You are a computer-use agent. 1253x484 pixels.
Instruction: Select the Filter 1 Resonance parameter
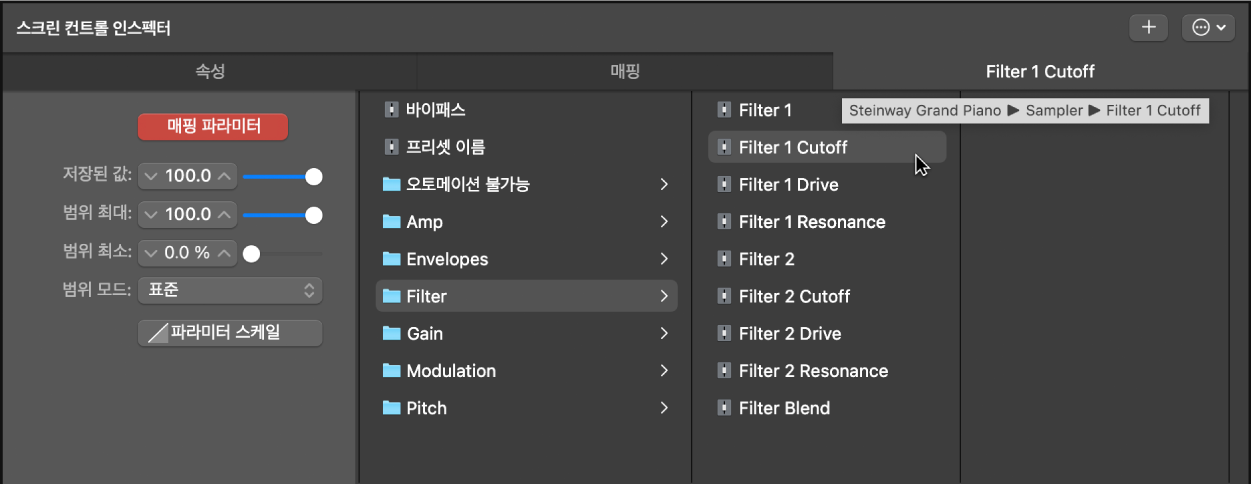(x=811, y=222)
